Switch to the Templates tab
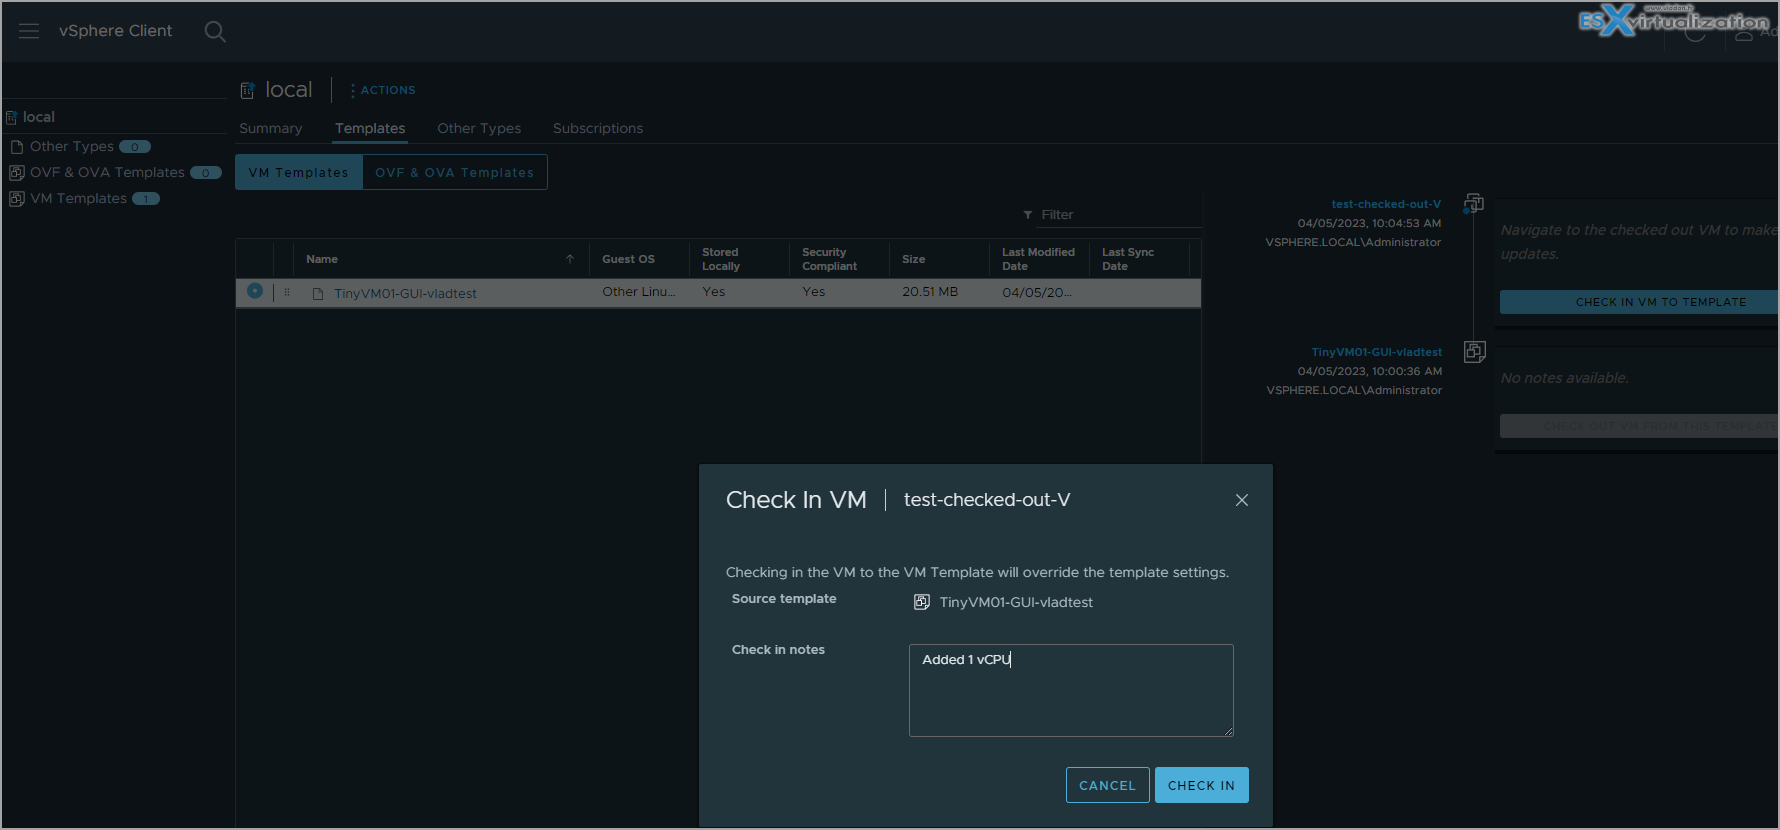Viewport: 1780px width, 830px height. [x=370, y=128]
